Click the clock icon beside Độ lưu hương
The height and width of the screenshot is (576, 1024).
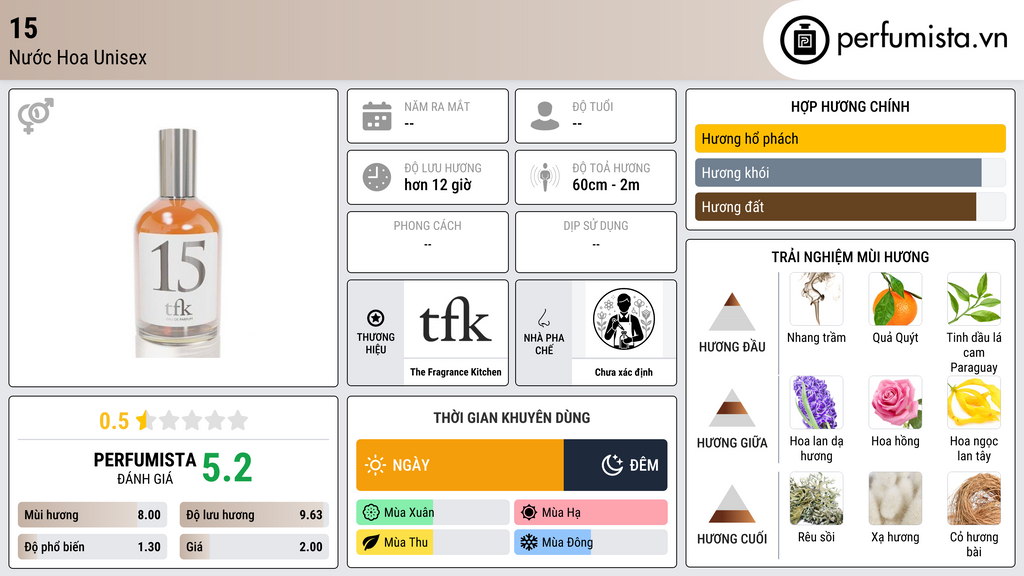tap(377, 177)
